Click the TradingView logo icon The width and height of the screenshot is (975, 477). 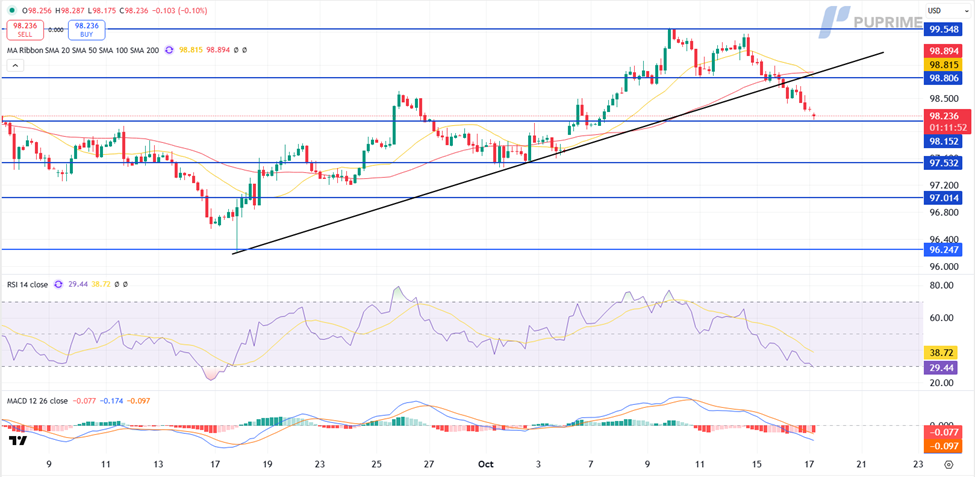click(x=16, y=440)
